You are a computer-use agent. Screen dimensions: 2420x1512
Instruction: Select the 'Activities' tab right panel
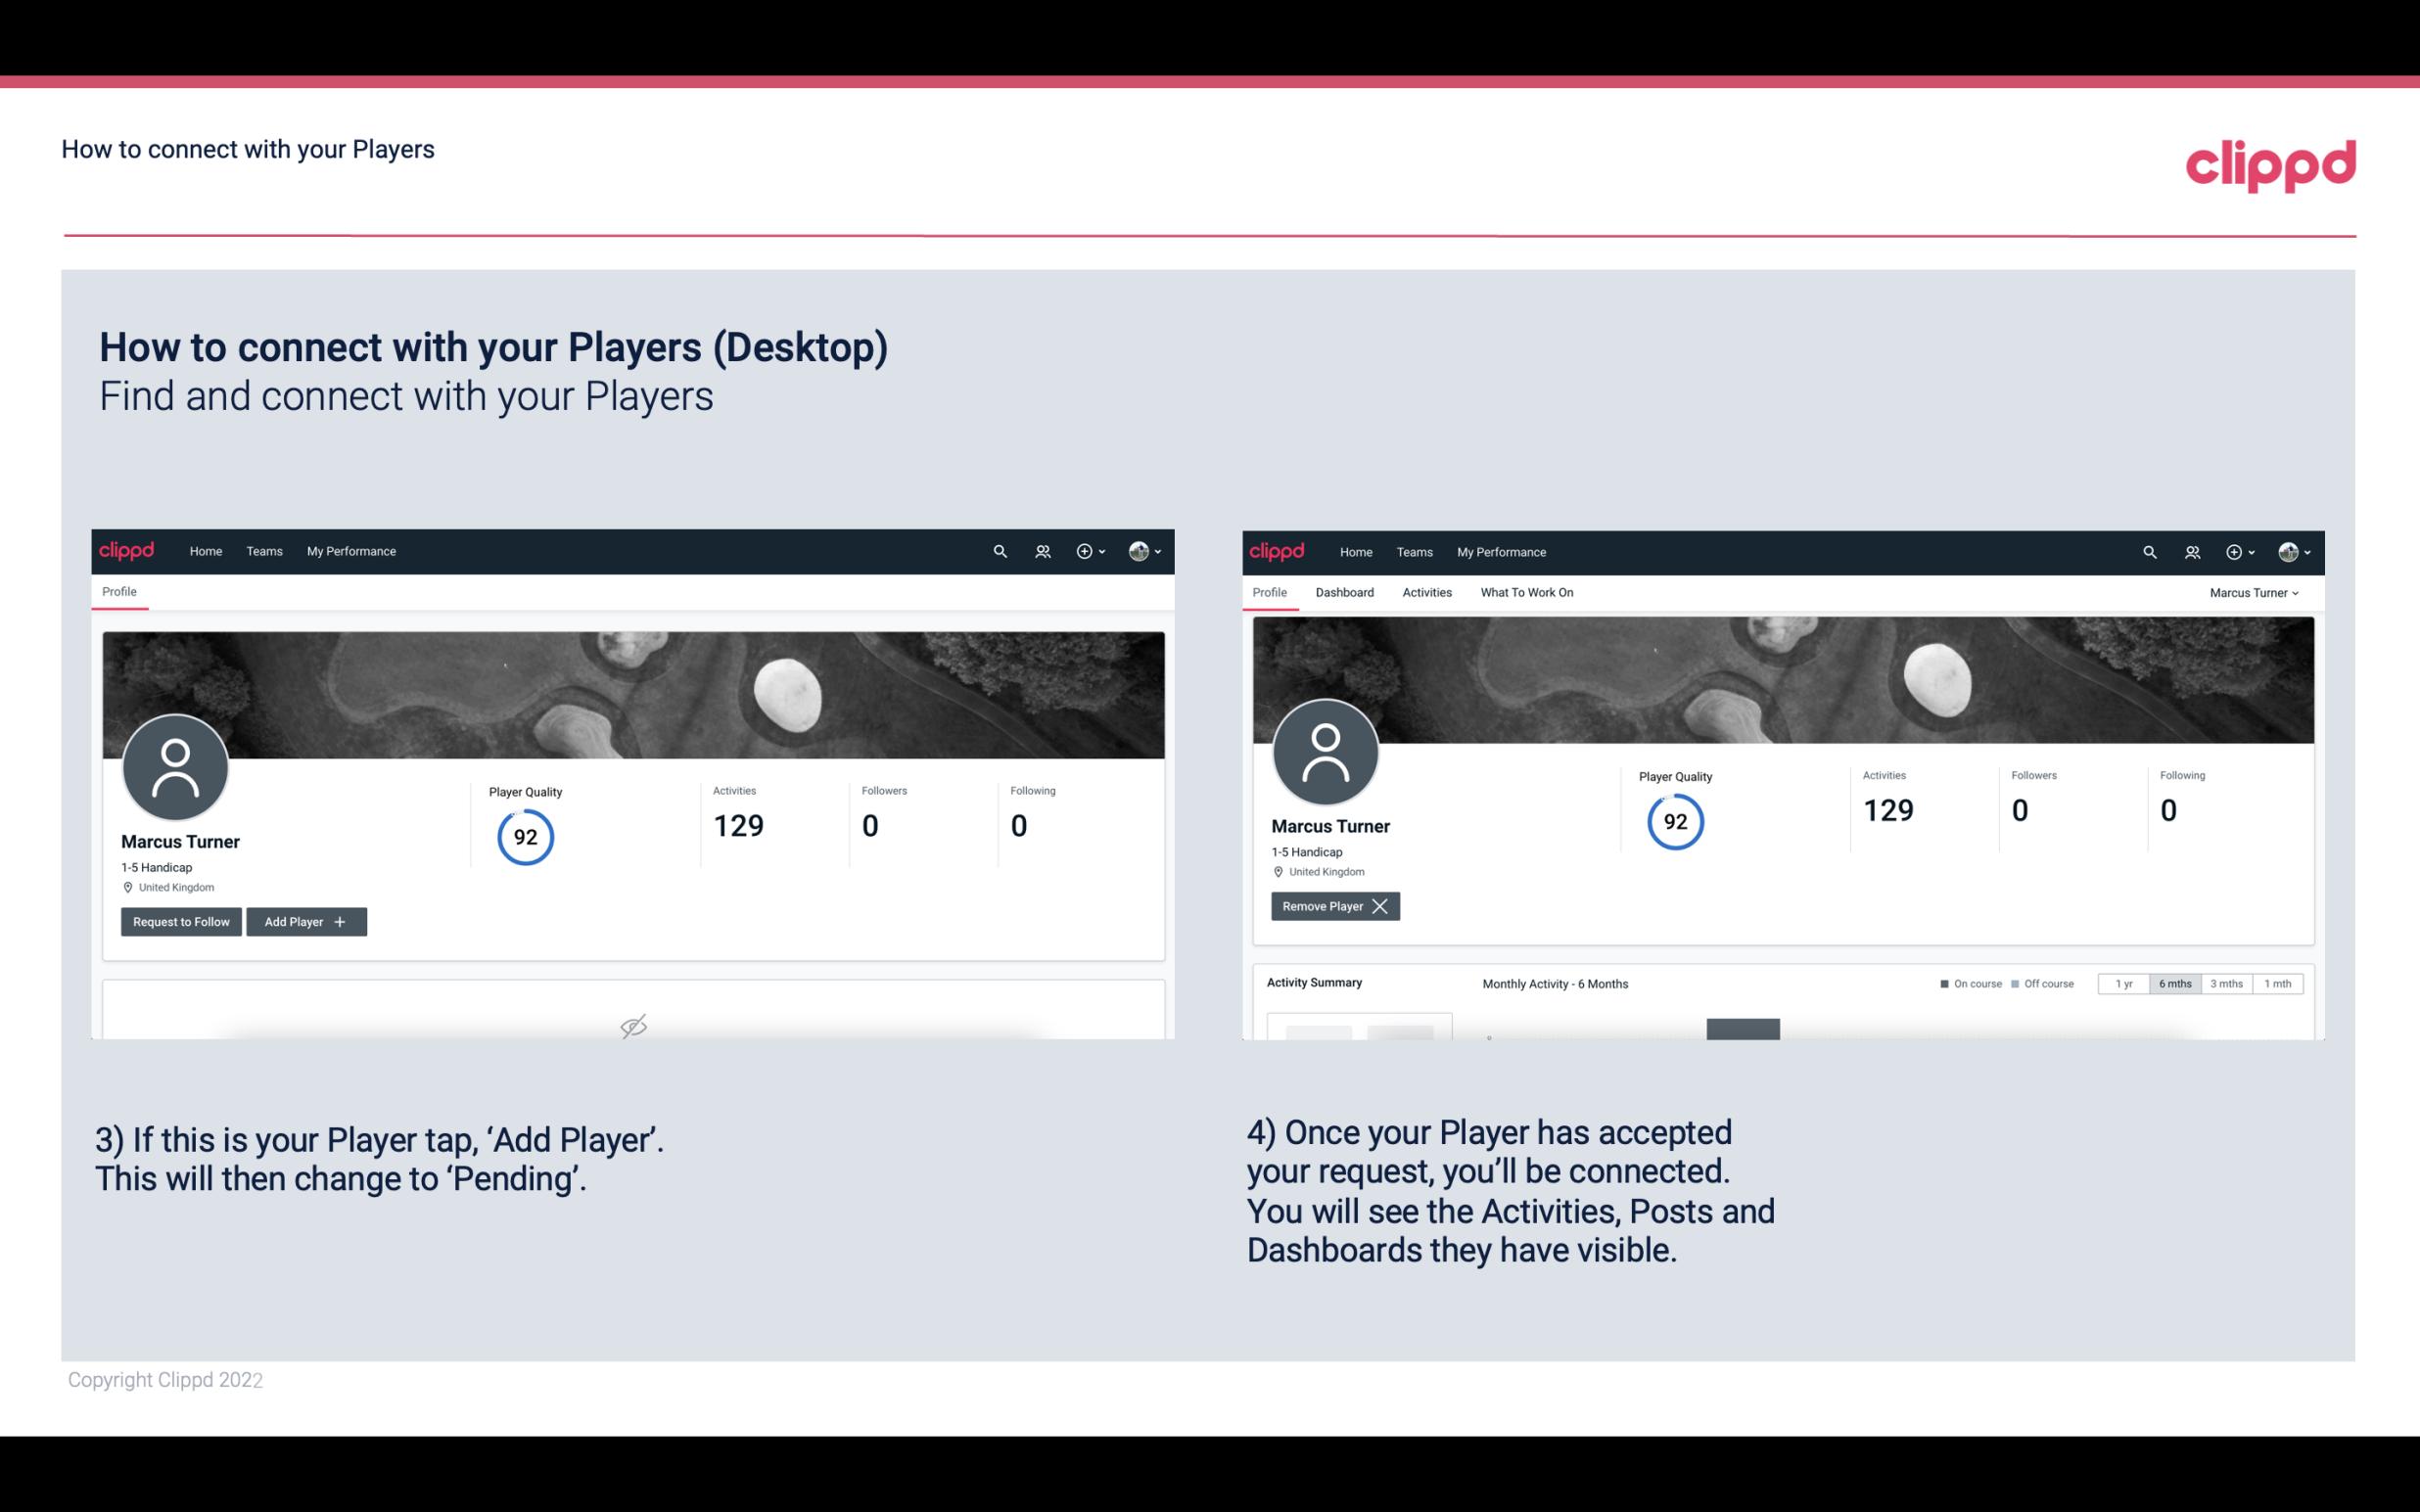click(x=1427, y=592)
